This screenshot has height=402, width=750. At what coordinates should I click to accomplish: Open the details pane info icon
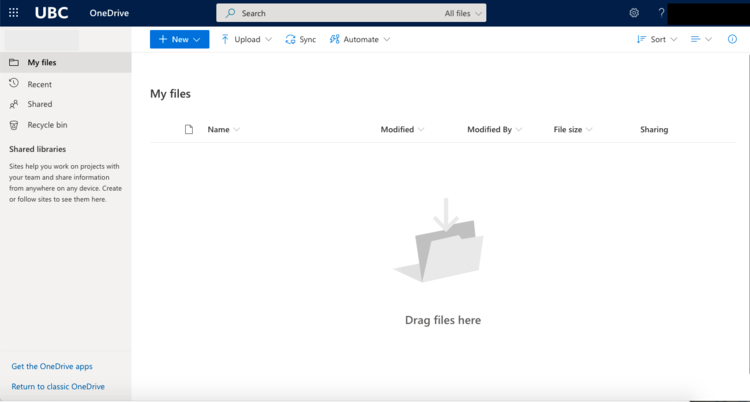(x=732, y=39)
